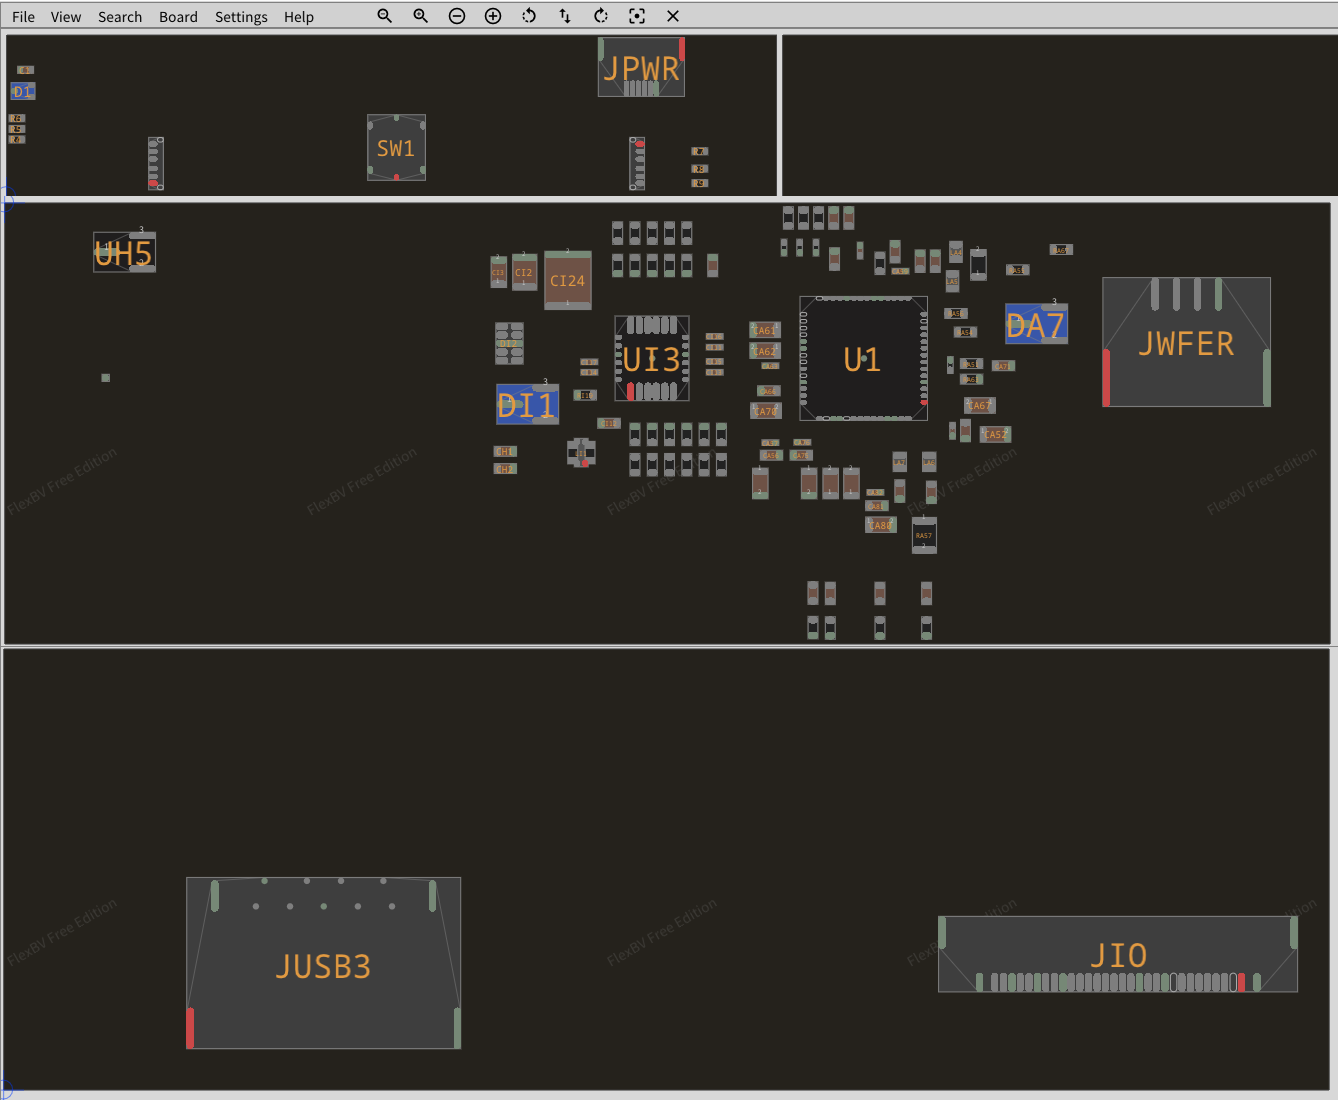Image resolution: width=1338 pixels, height=1100 pixels.
Task: Select the JWFER connector on the board
Action: coord(1186,343)
